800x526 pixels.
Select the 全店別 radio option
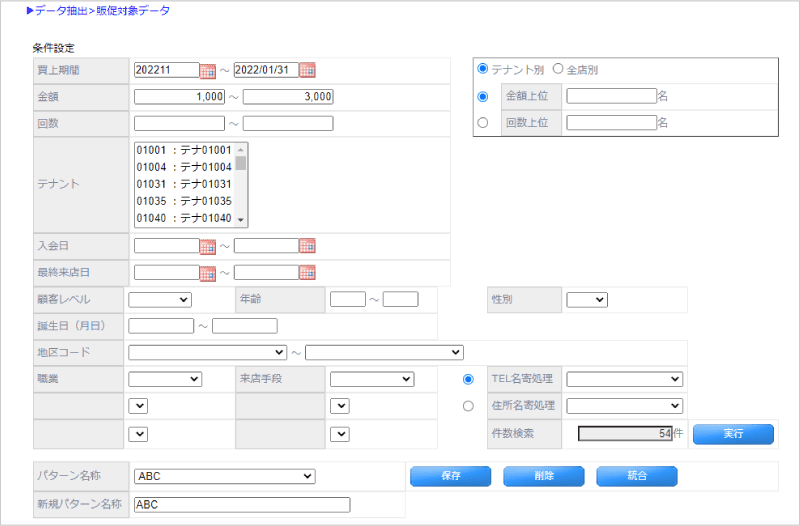tap(558, 70)
